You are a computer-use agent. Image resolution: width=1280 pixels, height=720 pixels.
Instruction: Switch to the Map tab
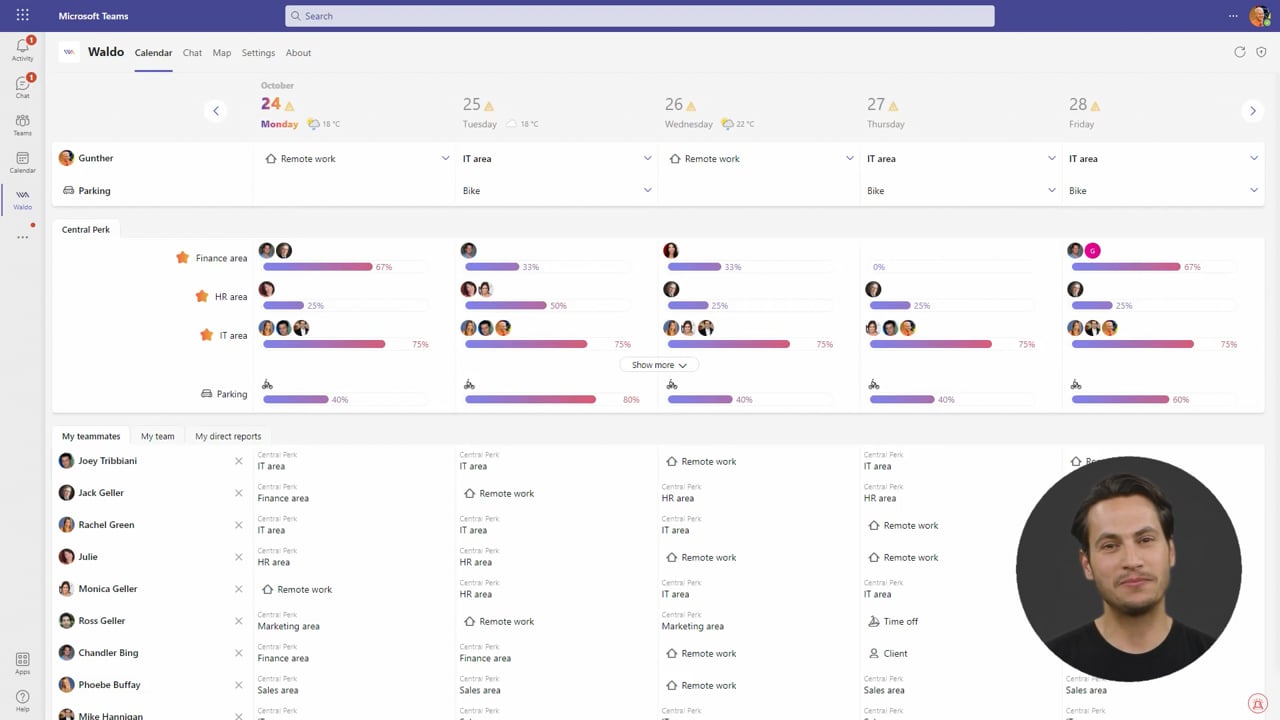click(222, 53)
